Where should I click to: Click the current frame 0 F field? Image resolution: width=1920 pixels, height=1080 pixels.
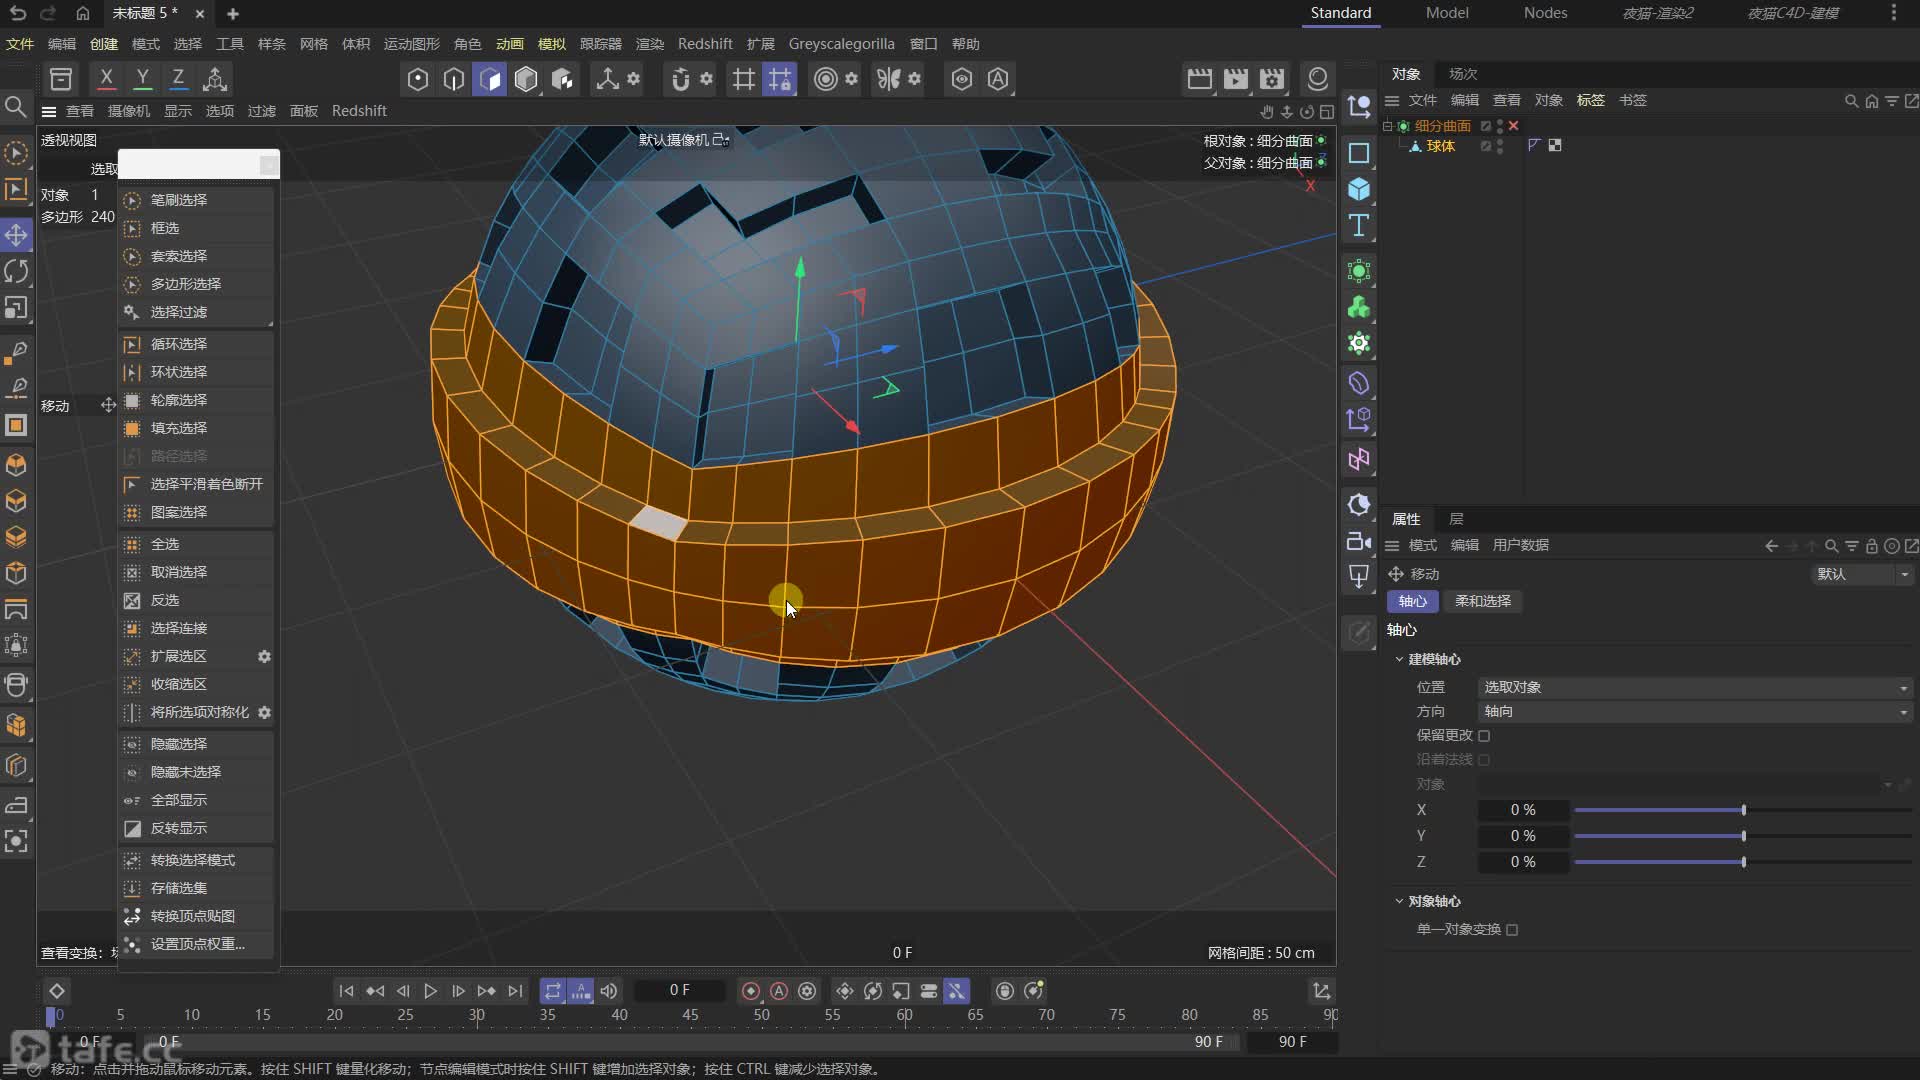[x=680, y=990]
